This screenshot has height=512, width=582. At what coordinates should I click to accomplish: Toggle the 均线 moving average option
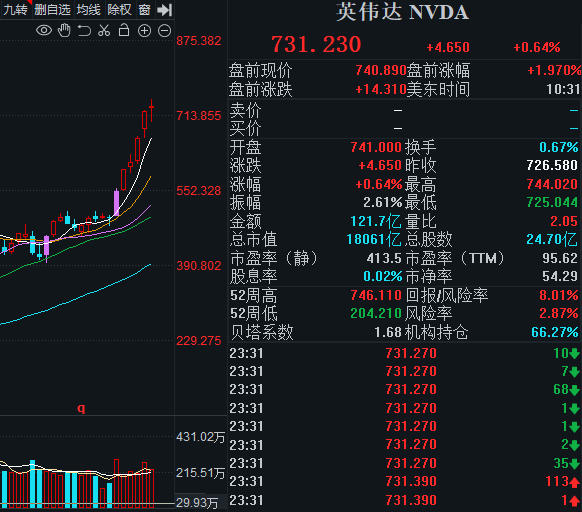[x=88, y=10]
